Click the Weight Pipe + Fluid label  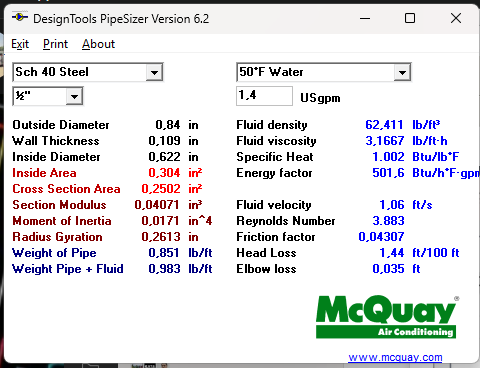point(68,269)
